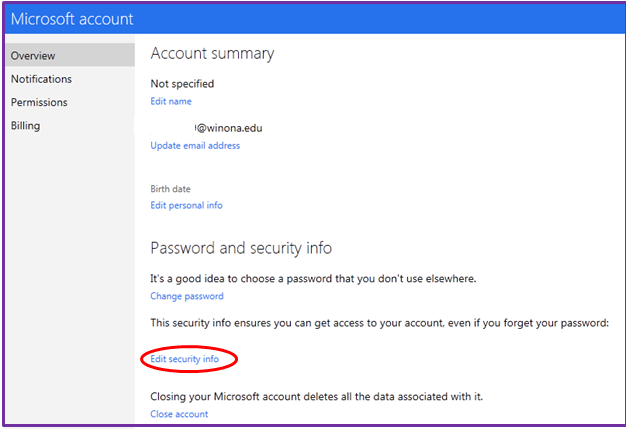Click the Change password link
The image size is (626, 429).
coord(187,296)
